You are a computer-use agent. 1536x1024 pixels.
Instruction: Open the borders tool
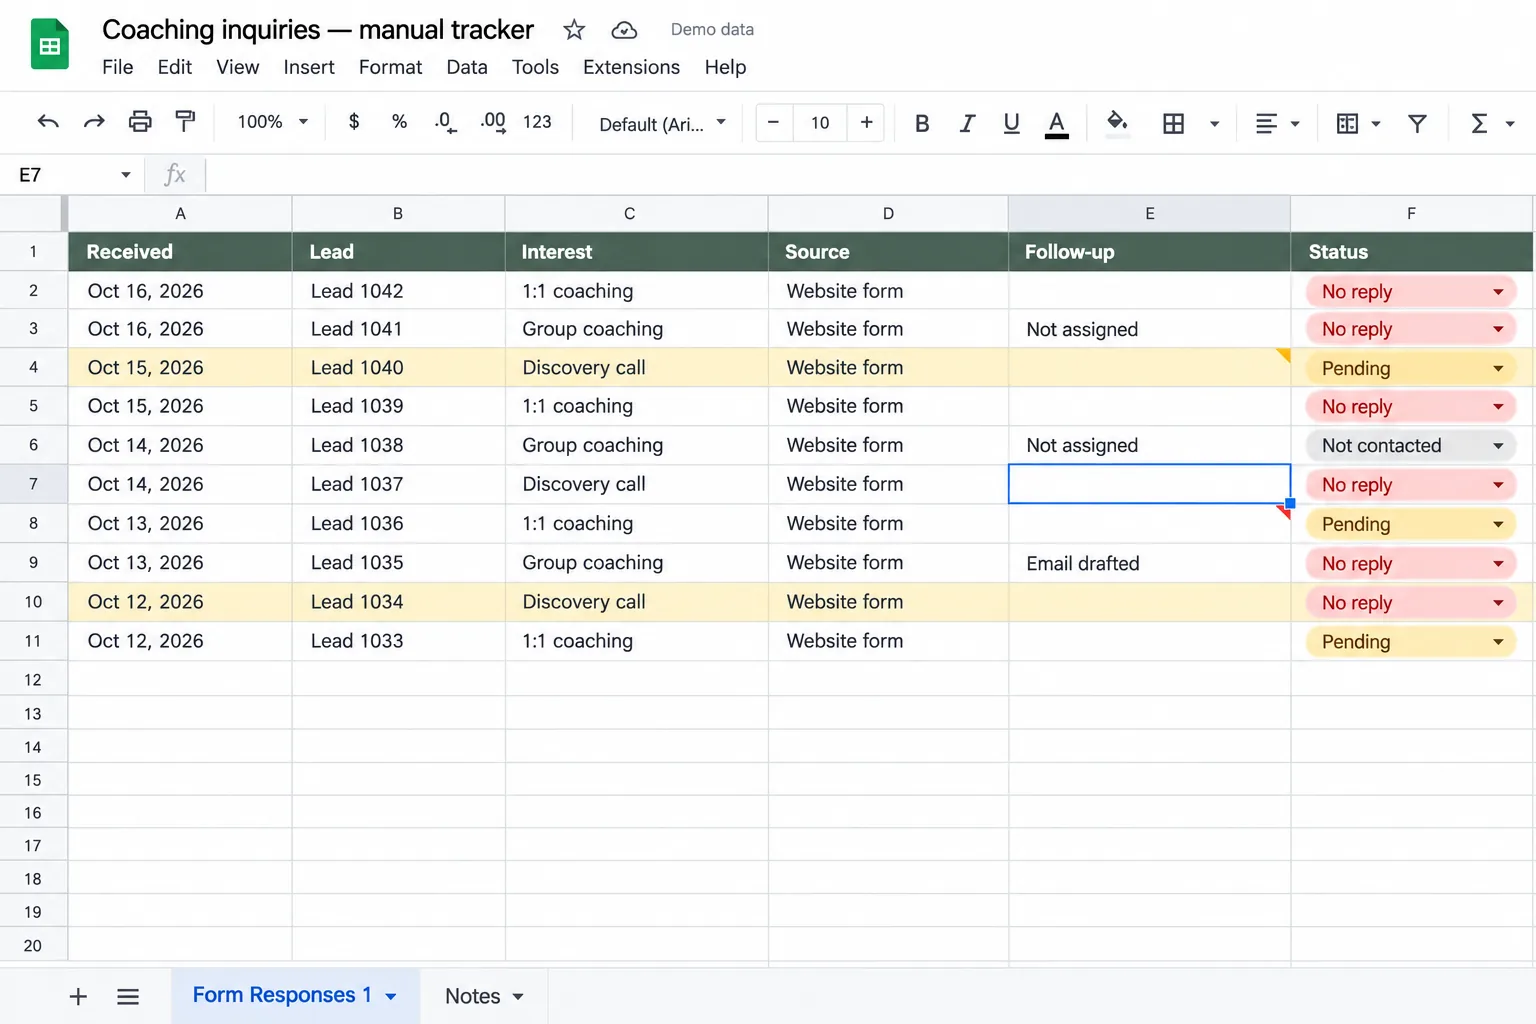[1173, 123]
